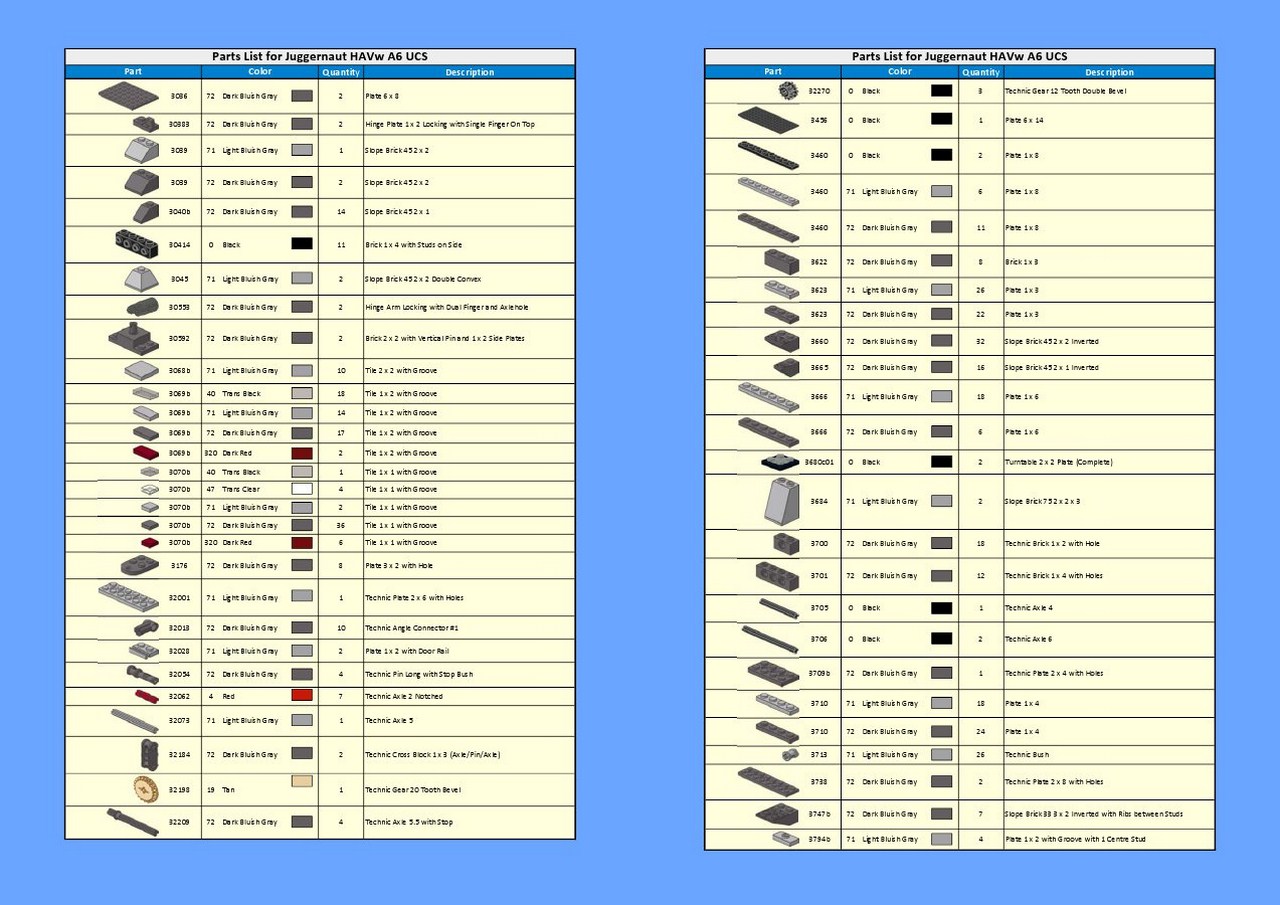
Task: Click the "Color" header in the left table
Action: pos(260,72)
